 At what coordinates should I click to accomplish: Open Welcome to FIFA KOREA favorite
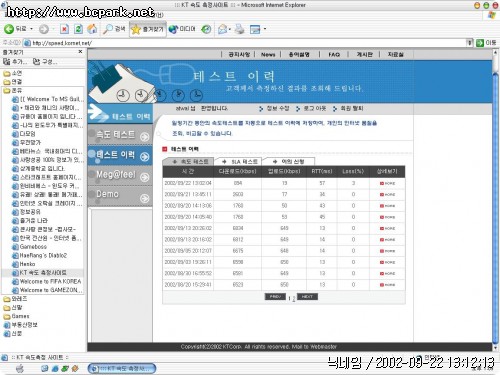pyautogui.click(x=47, y=281)
